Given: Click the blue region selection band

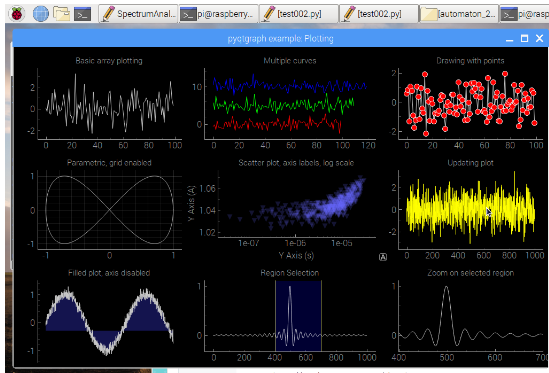Looking at the screenshot, I should coord(298,316).
